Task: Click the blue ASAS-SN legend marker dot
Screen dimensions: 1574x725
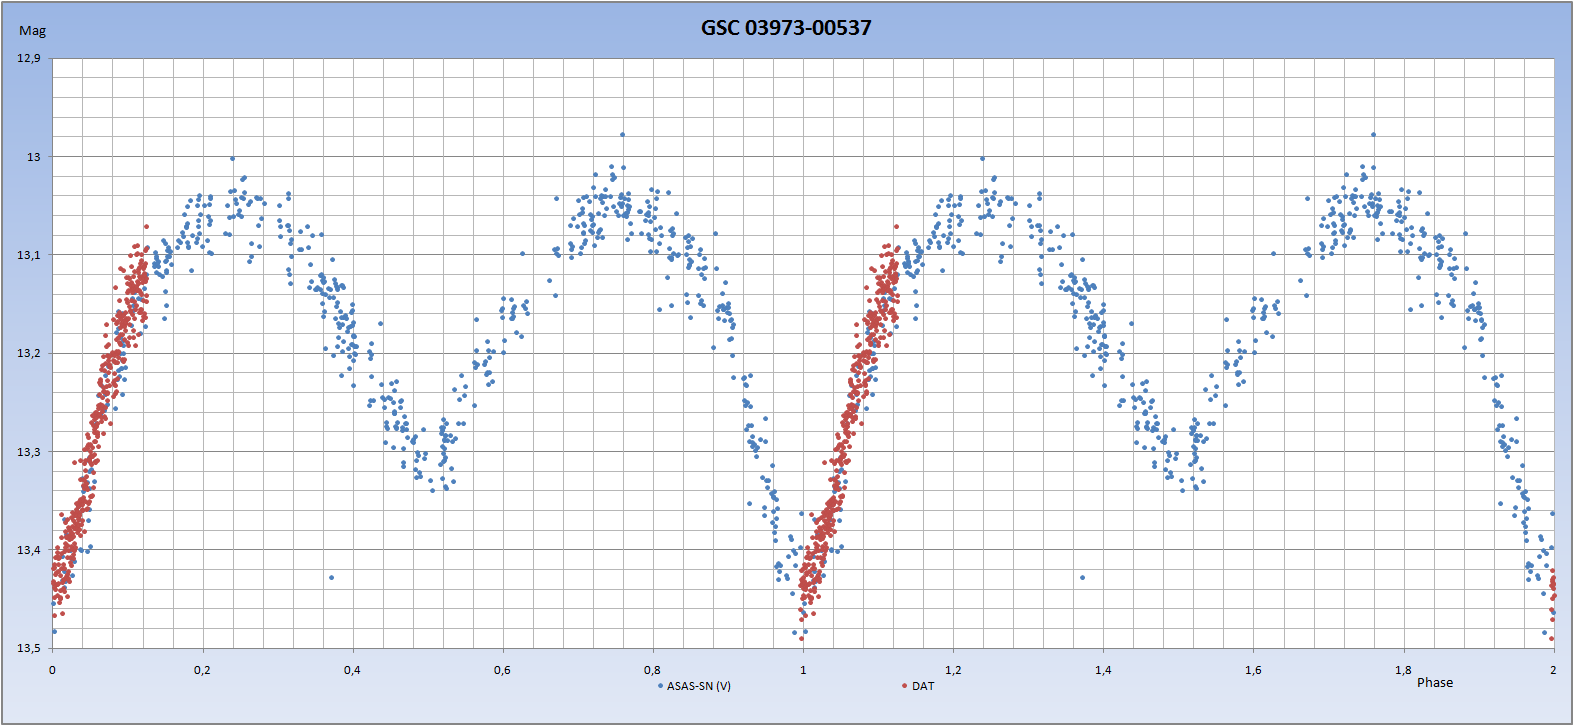Action: tap(660, 686)
